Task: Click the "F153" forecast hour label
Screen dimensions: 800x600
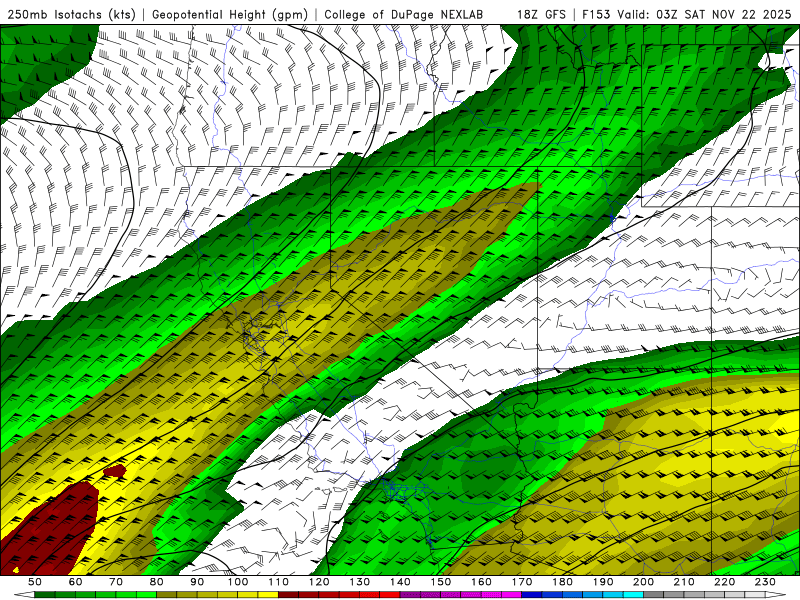Action: pyautogui.click(x=597, y=14)
